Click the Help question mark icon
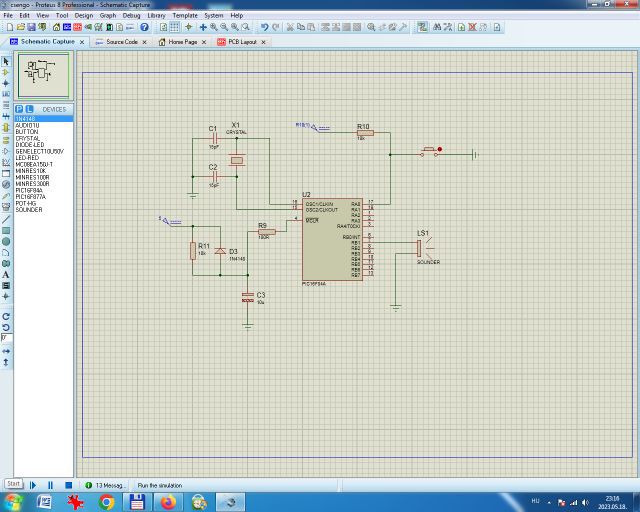 (144, 27)
